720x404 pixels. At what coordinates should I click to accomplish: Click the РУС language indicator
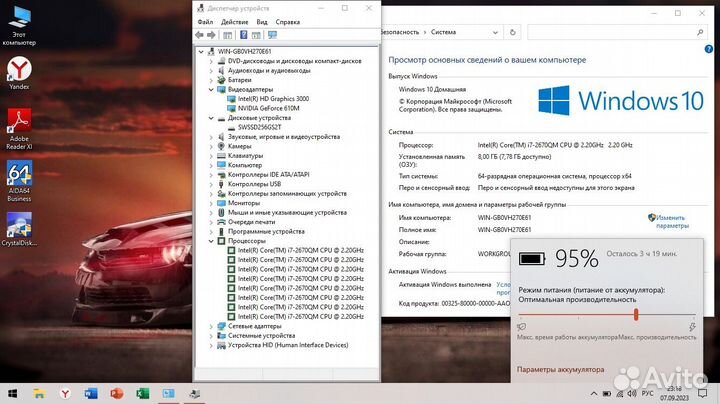tap(647, 393)
